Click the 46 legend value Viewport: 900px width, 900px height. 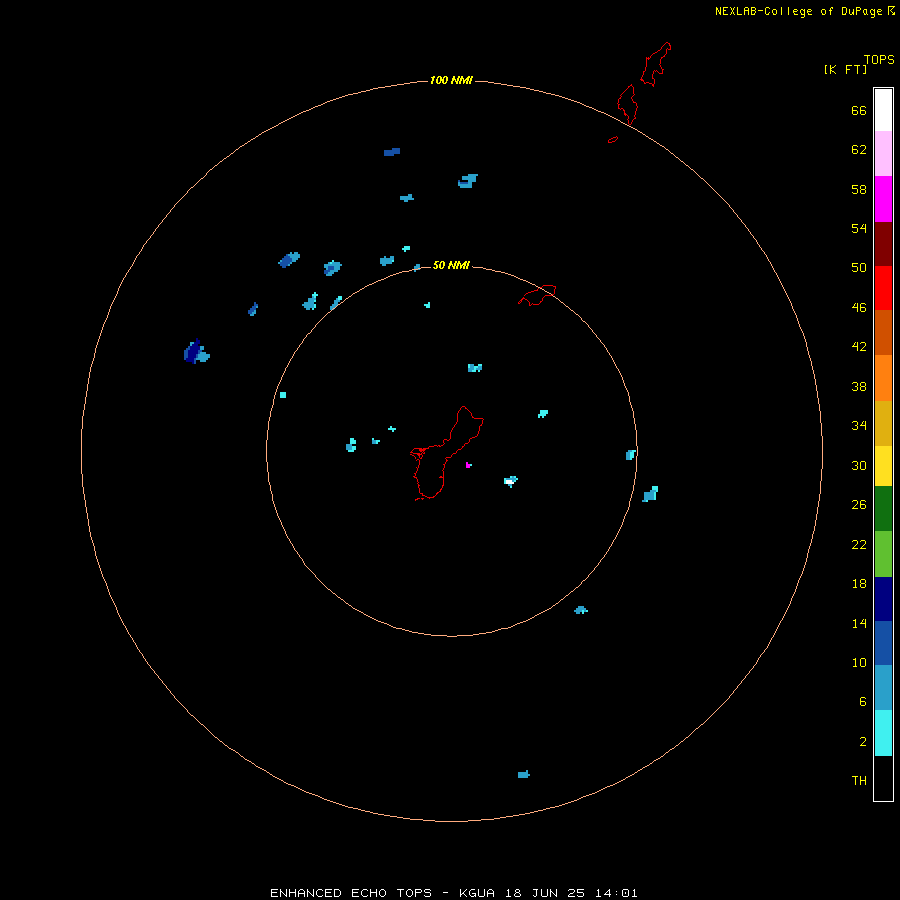click(859, 308)
